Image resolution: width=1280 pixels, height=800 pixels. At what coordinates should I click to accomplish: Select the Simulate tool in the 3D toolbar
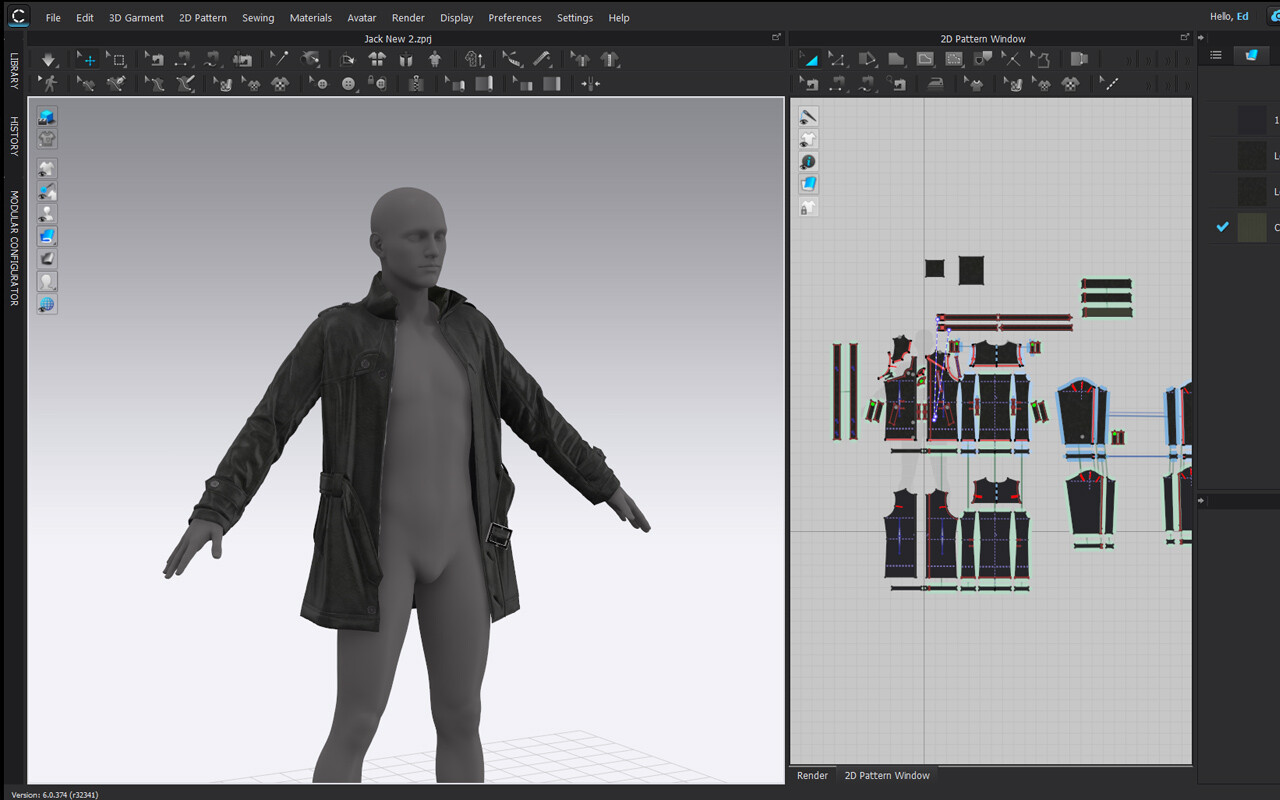[x=48, y=59]
